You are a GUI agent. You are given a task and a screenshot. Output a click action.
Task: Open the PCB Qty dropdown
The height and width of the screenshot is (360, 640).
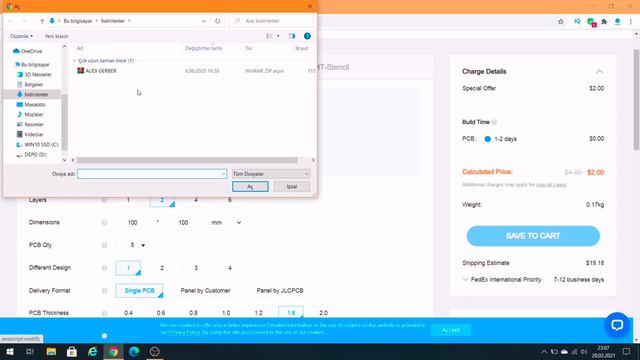[x=132, y=245]
